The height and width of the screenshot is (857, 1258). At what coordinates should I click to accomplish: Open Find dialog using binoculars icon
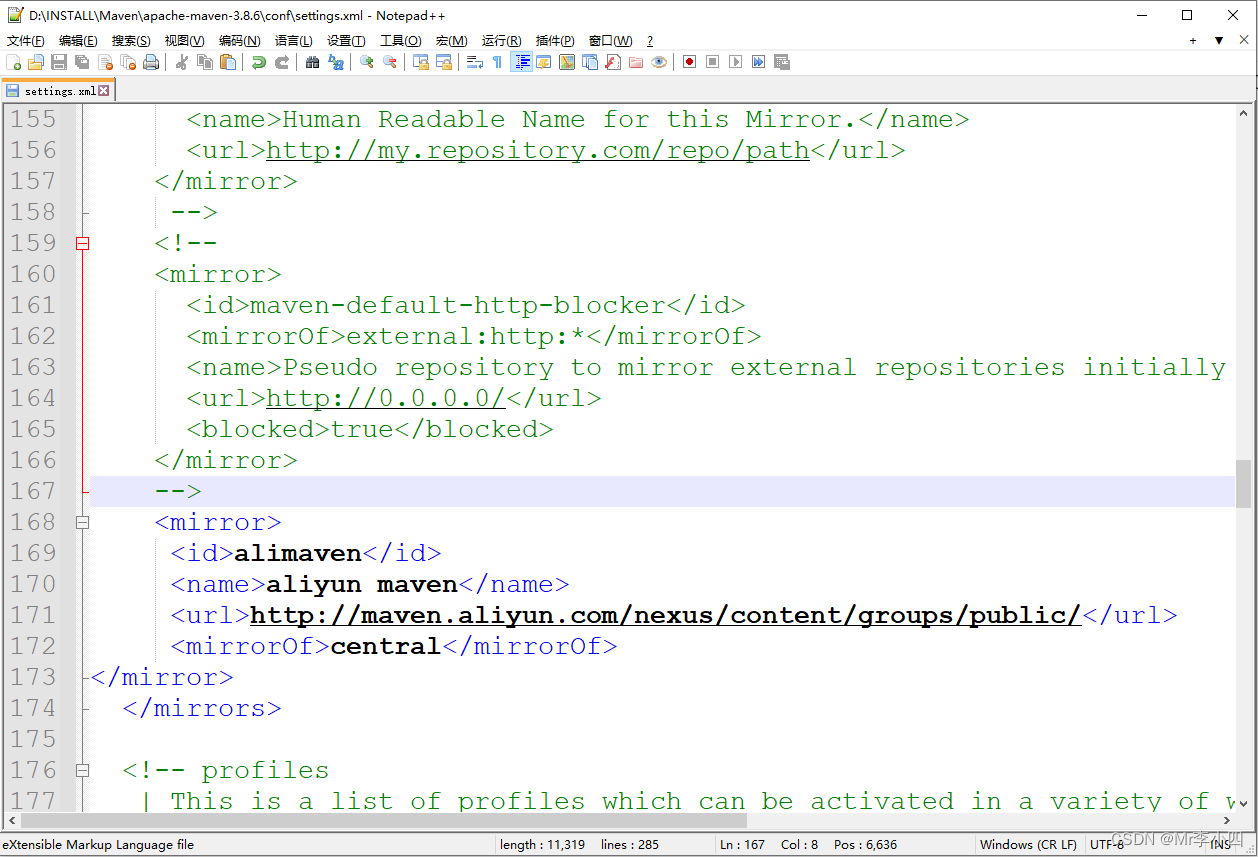(x=312, y=62)
